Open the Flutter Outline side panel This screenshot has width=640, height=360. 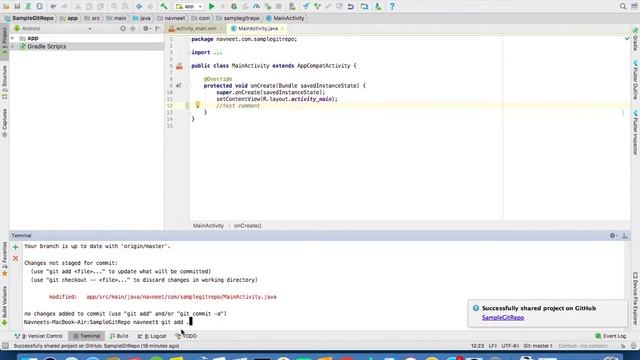tap(636, 80)
